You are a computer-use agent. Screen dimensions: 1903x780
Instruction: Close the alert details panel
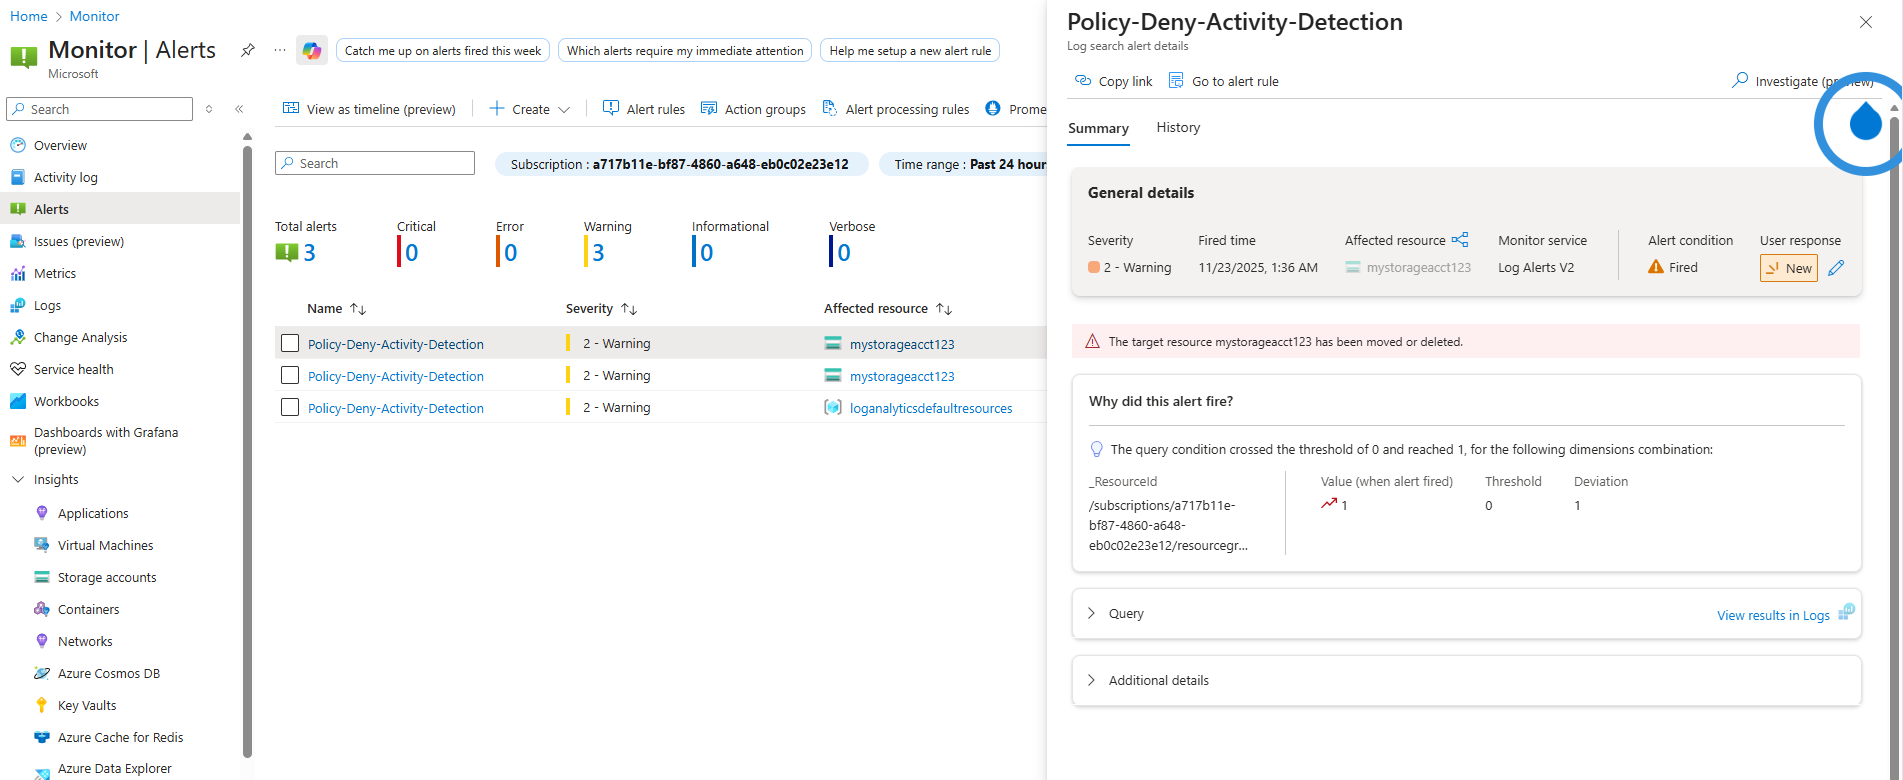pyautogui.click(x=1866, y=22)
